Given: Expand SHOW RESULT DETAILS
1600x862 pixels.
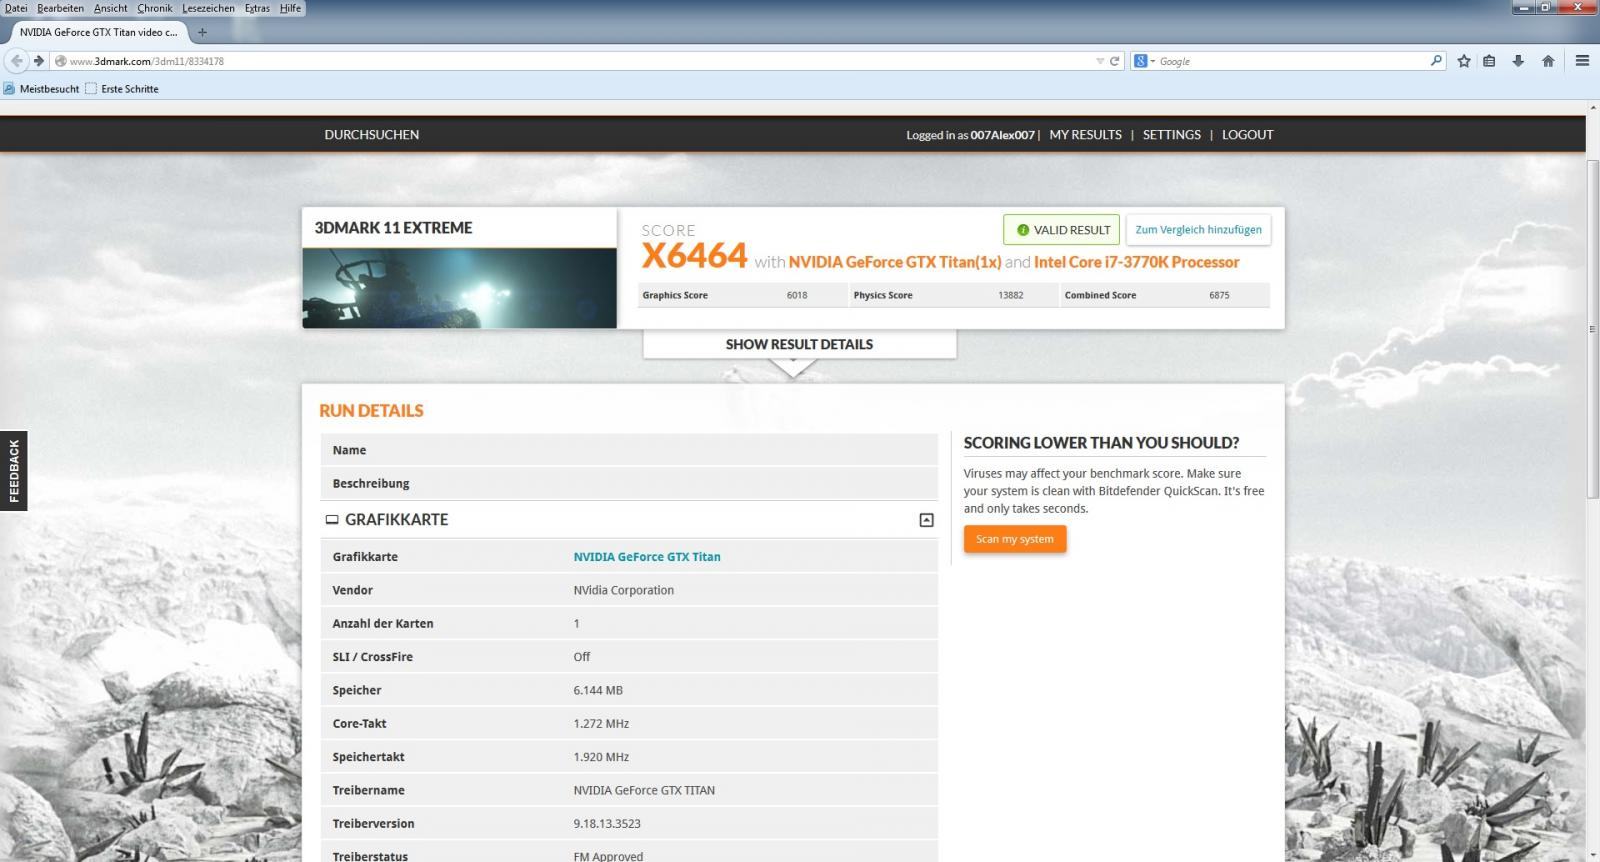Looking at the screenshot, I should 799,344.
